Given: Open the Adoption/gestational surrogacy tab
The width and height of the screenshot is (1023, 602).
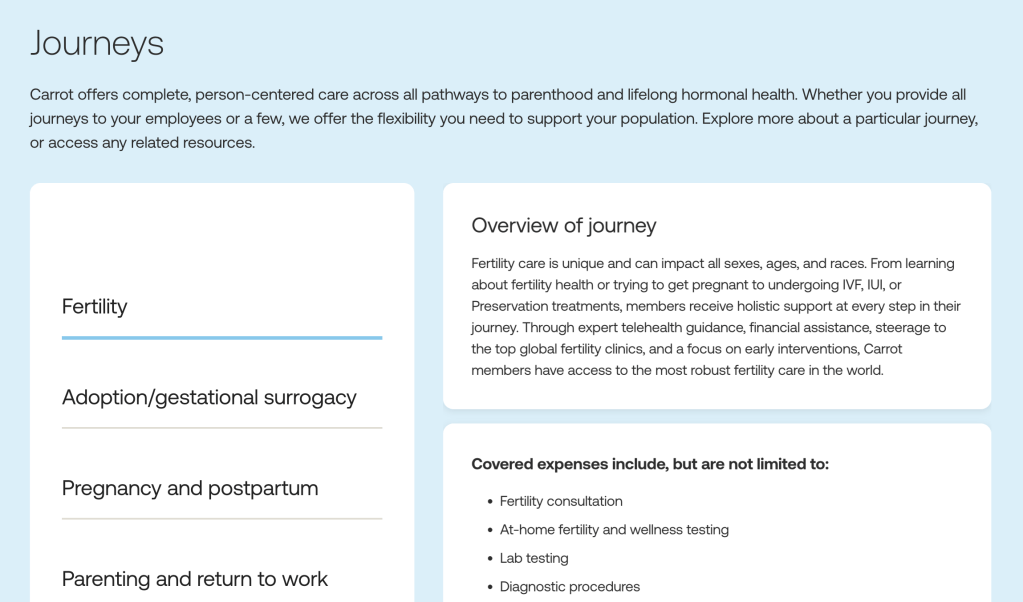Looking at the screenshot, I should click(x=209, y=398).
